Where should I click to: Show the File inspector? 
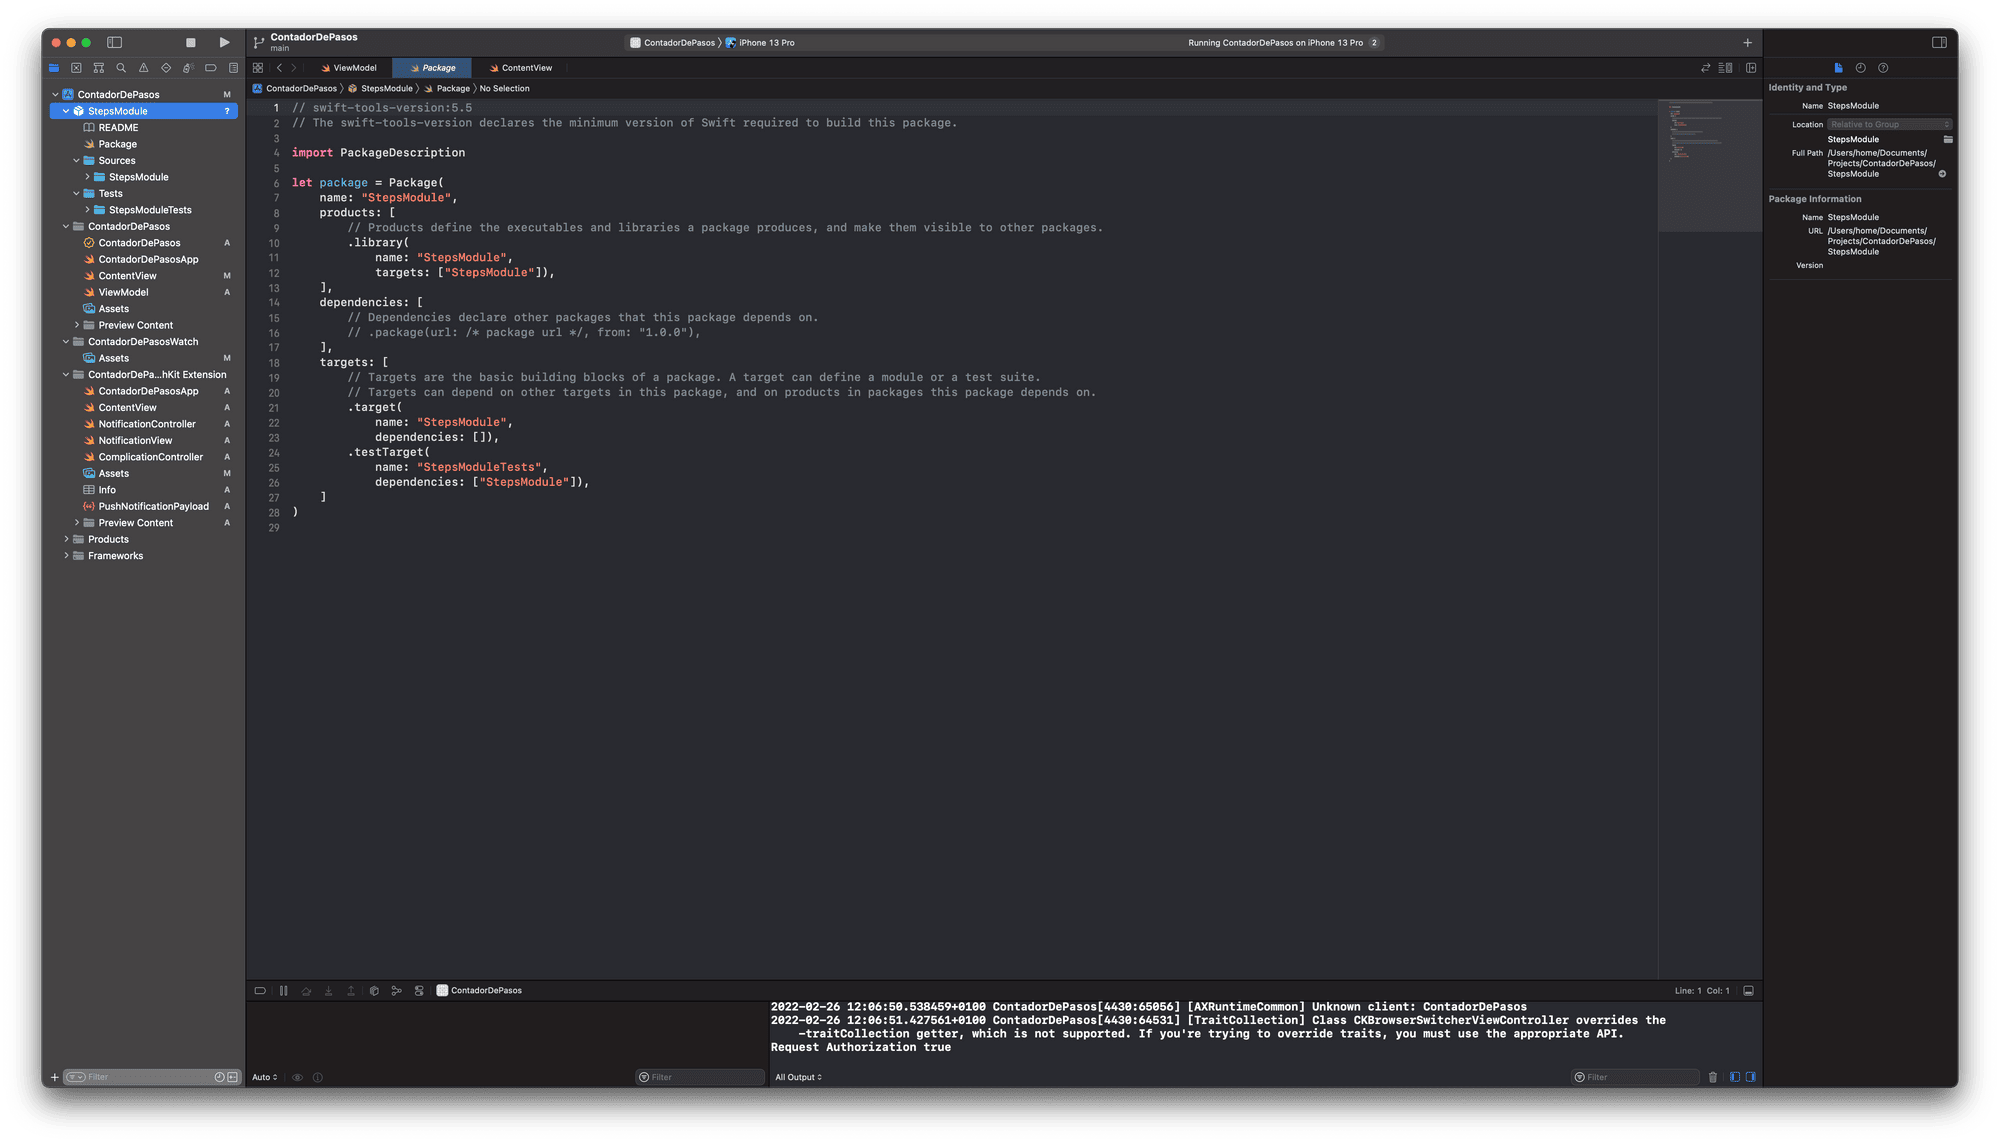[1838, 68]
